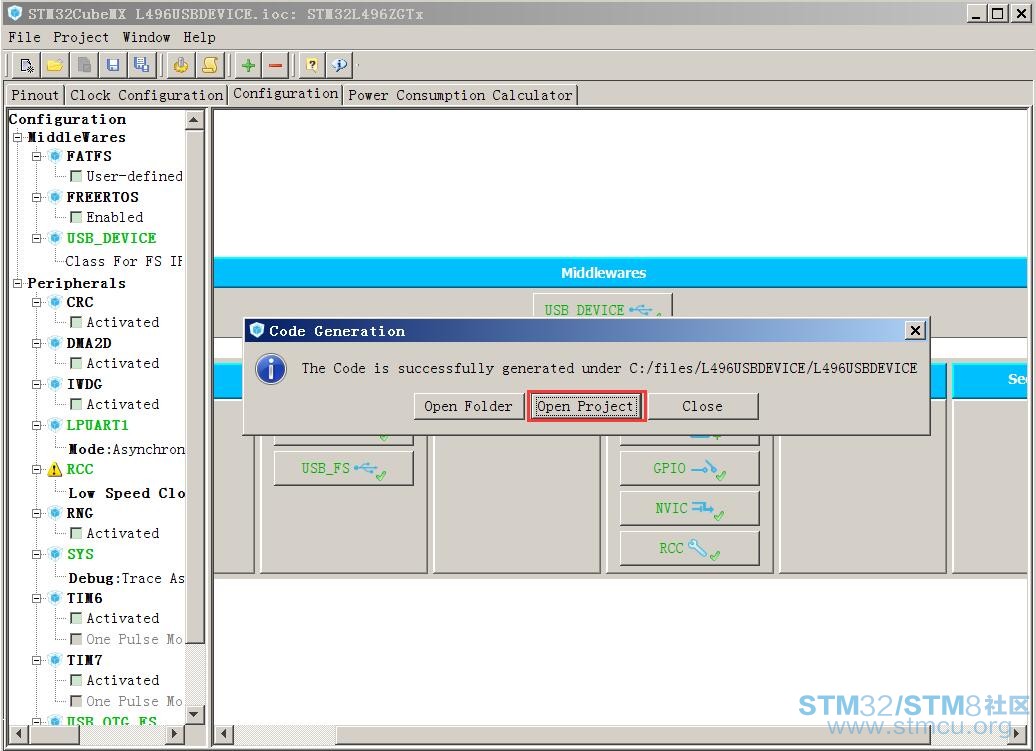Click the tree panel vertical scrollbar thumb
Screen dimensions: 1036x751
pos(194,386)
